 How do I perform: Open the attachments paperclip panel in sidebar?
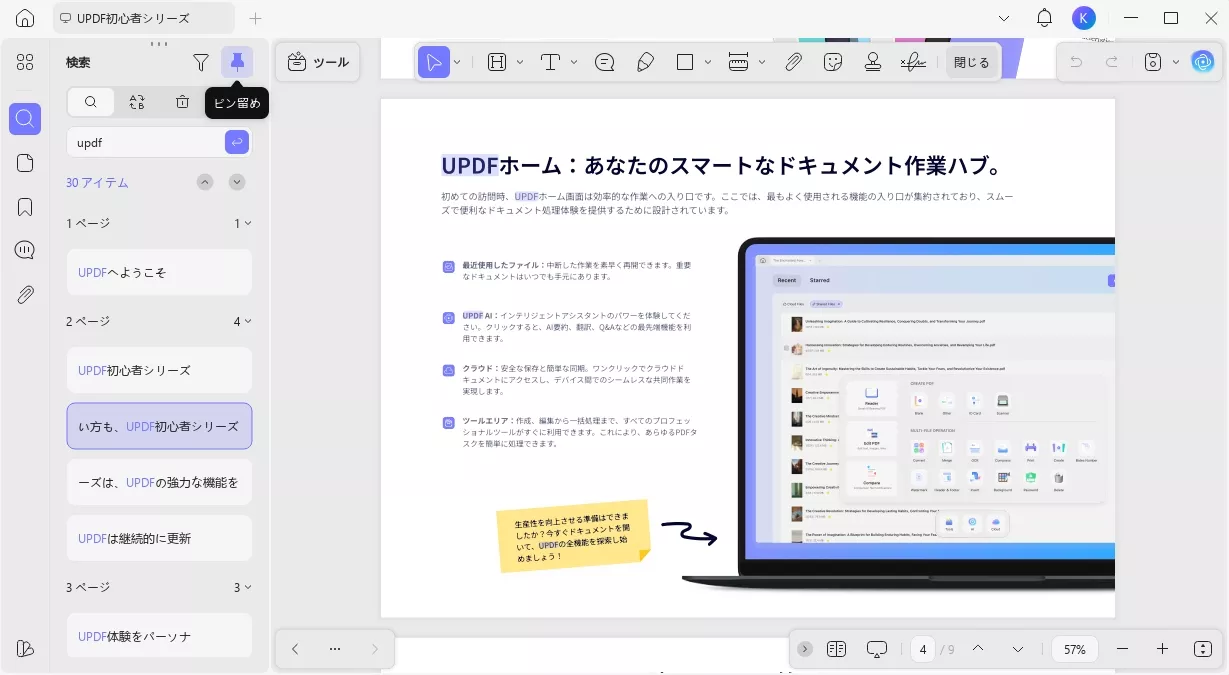click(x=25, y=294)
